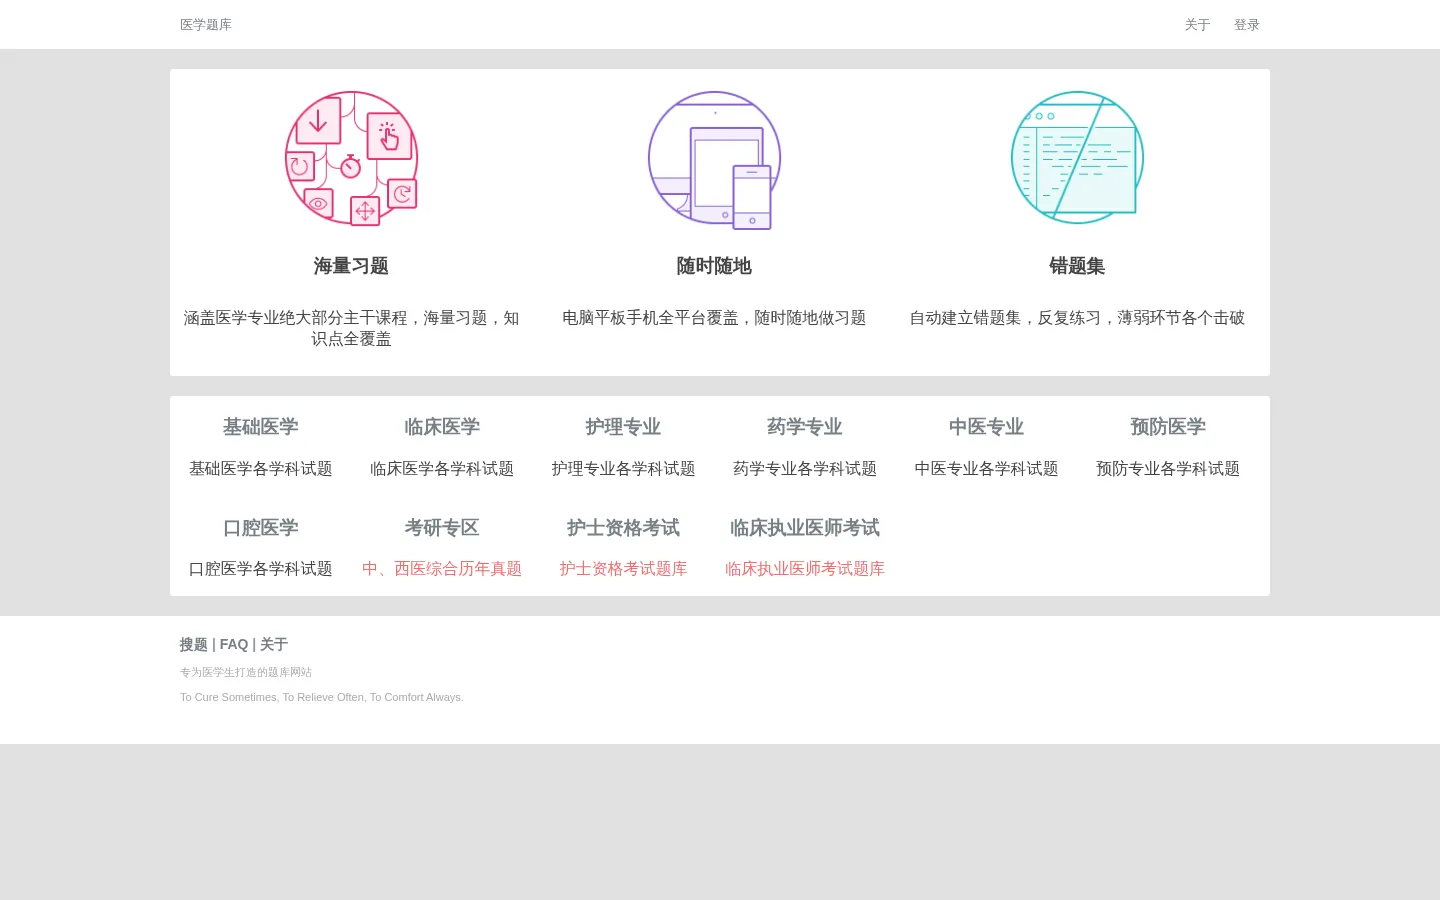Click the 自动建立错题集 description text
The width and height of the screenshot is (1440, 900).
click(1077, 318)
